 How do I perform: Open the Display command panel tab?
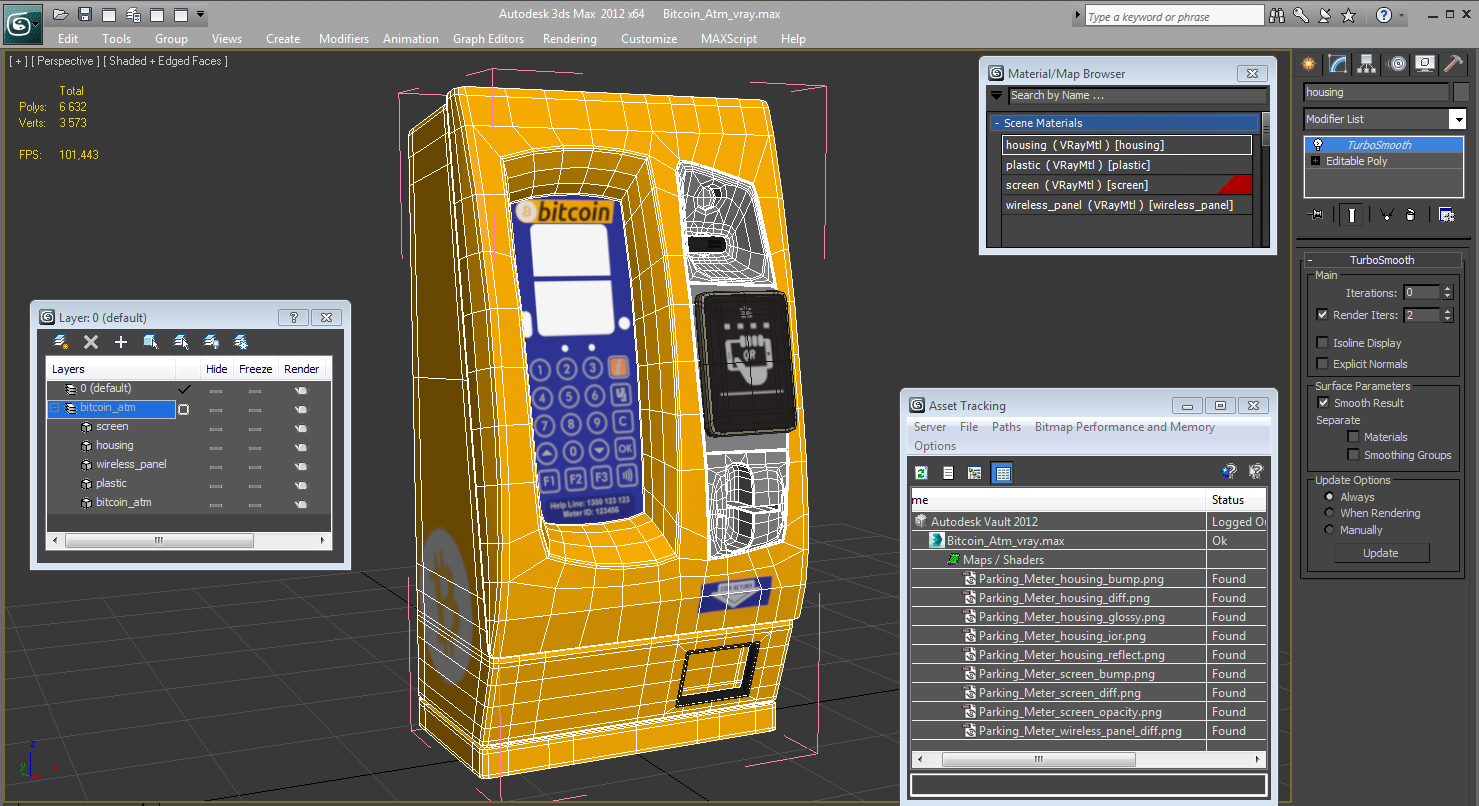click(x=1426, y=64)
